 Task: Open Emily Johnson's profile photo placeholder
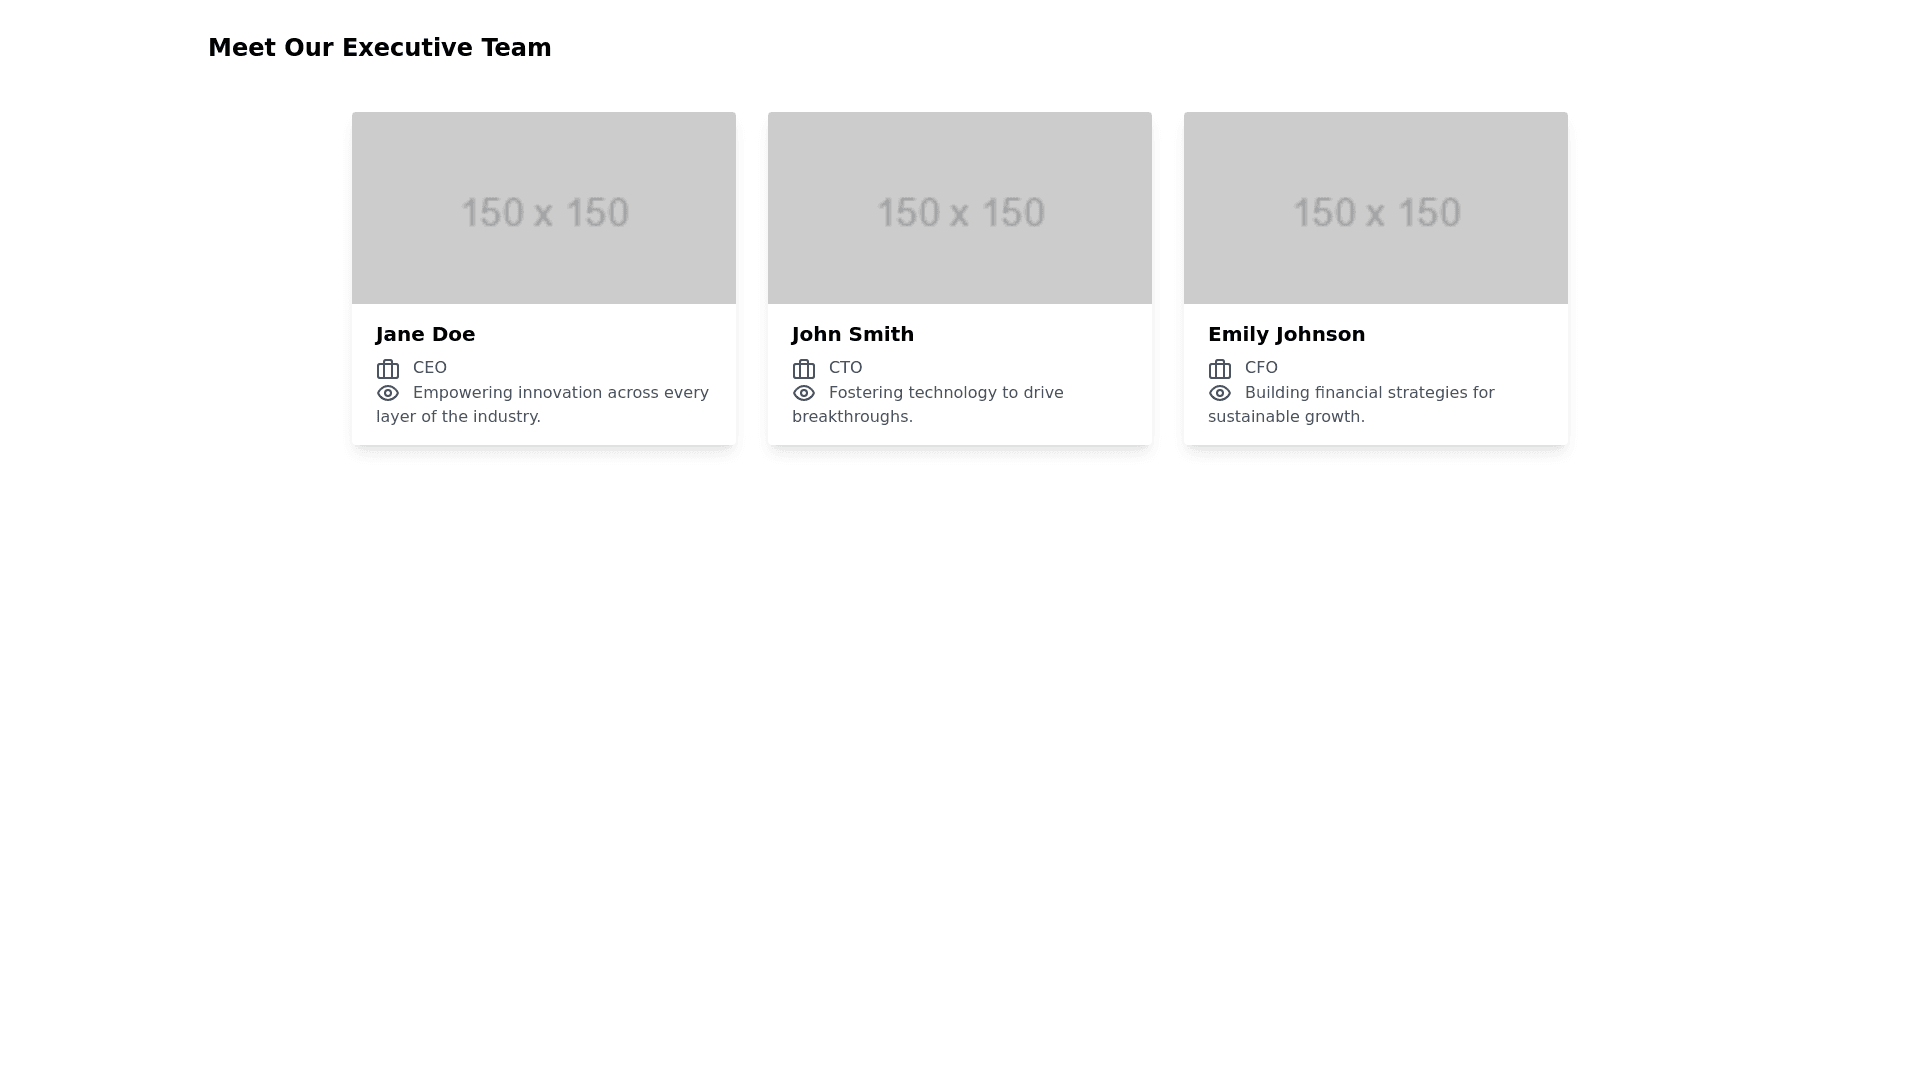point(1376,208)
